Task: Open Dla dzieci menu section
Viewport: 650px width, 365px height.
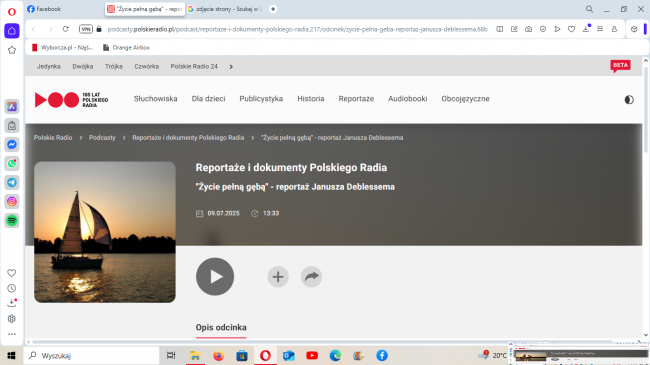Action: tap(209, 99)
